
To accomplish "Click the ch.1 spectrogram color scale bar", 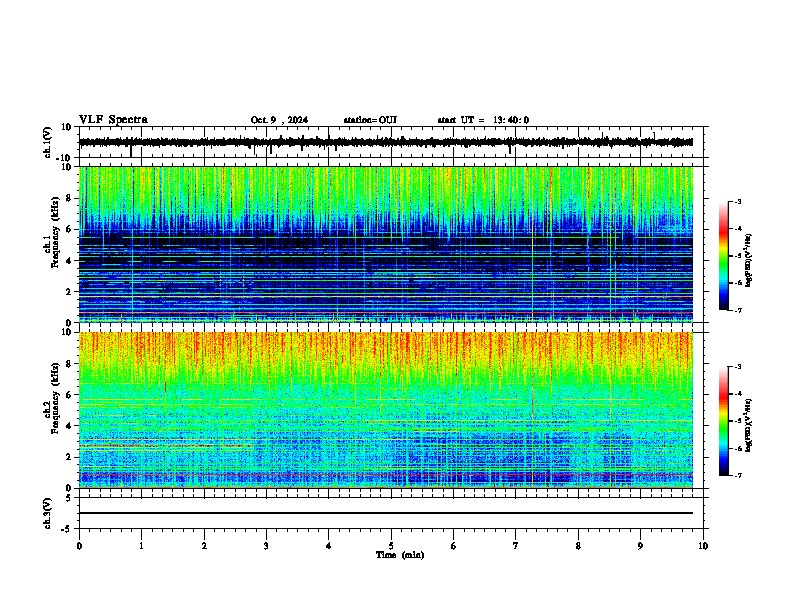I will coord(724,256).
